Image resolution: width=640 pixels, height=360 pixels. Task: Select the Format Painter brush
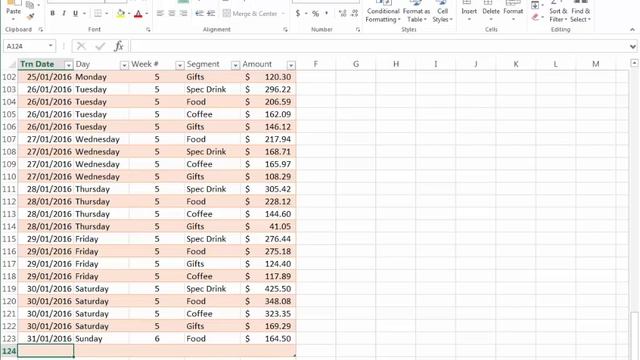(x=31, y=16)
